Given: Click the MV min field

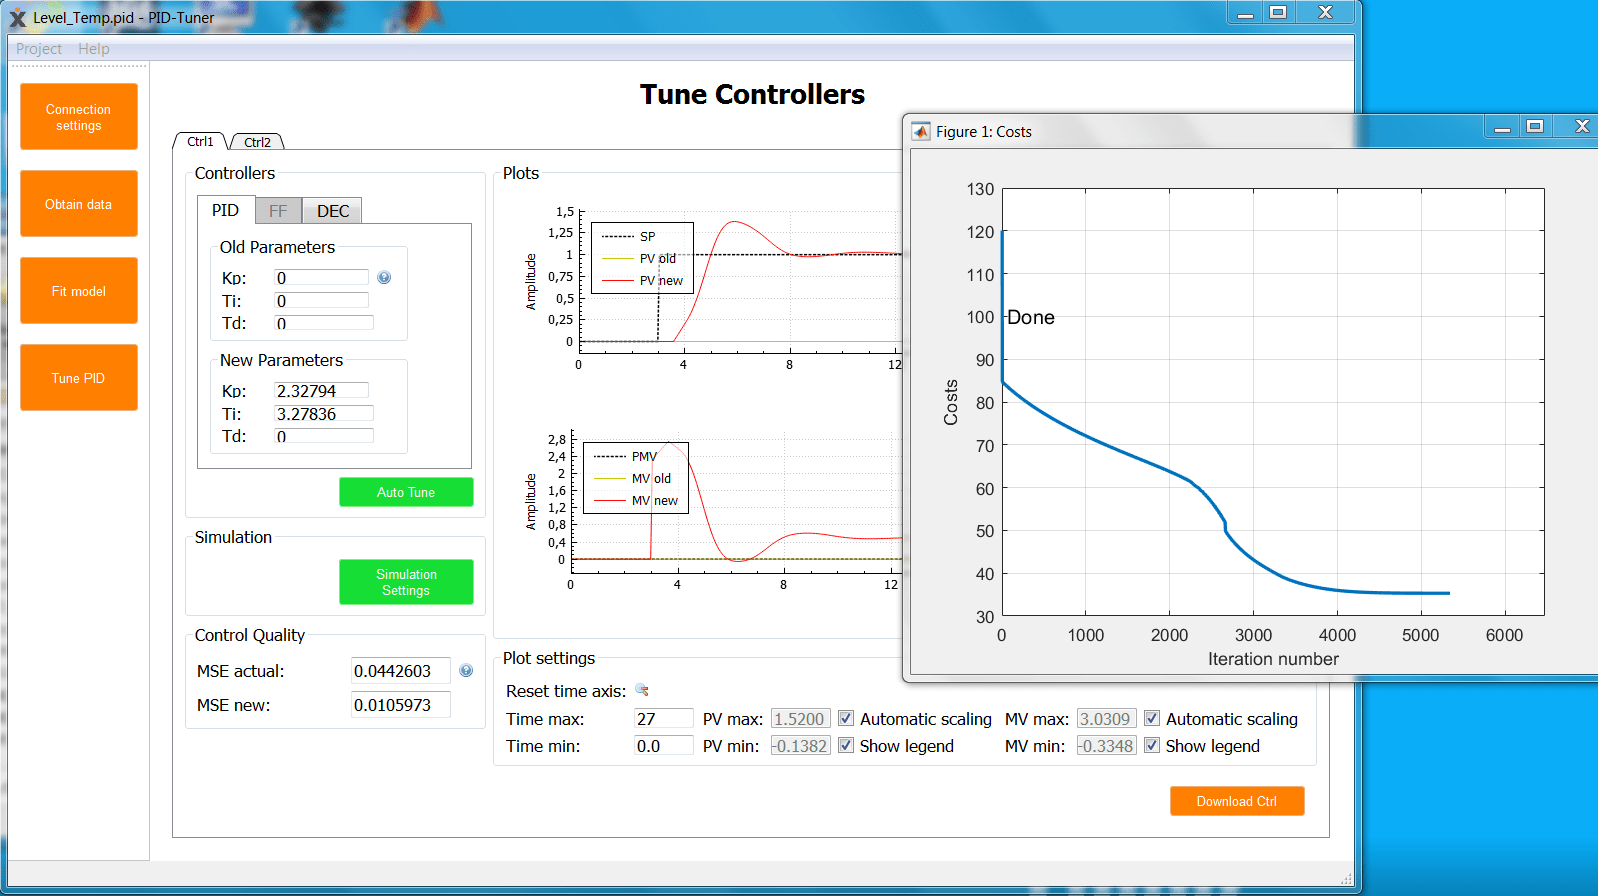Looking at the screenshot, I should click(1106, 745).
